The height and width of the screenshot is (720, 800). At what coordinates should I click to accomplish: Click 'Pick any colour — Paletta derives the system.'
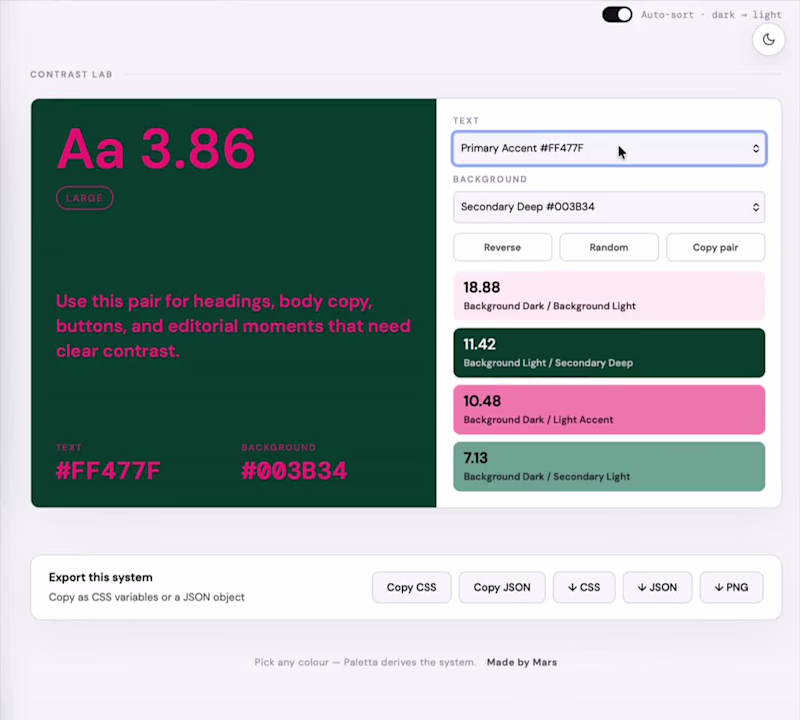point(365,662)
